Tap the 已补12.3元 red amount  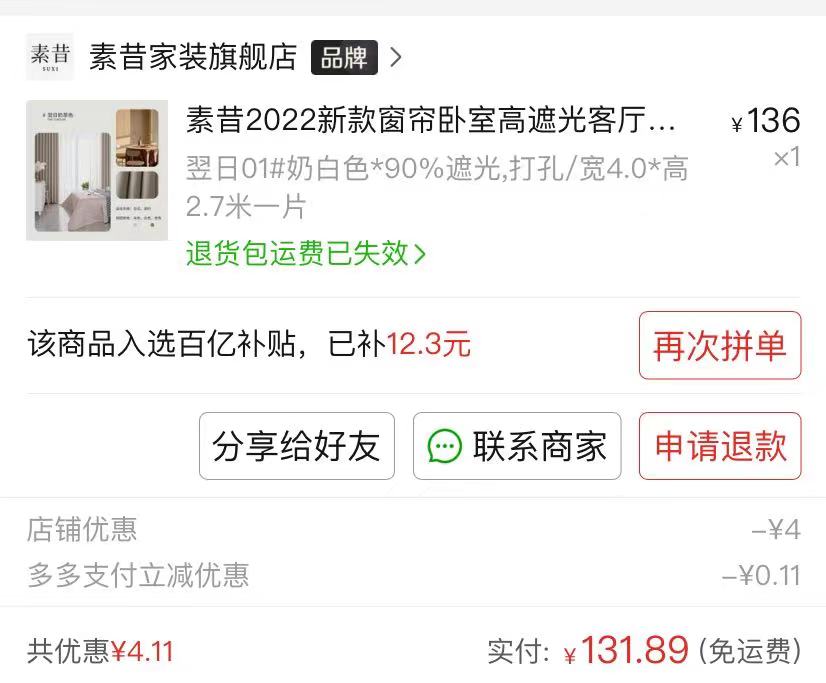[x=428, y=344]
